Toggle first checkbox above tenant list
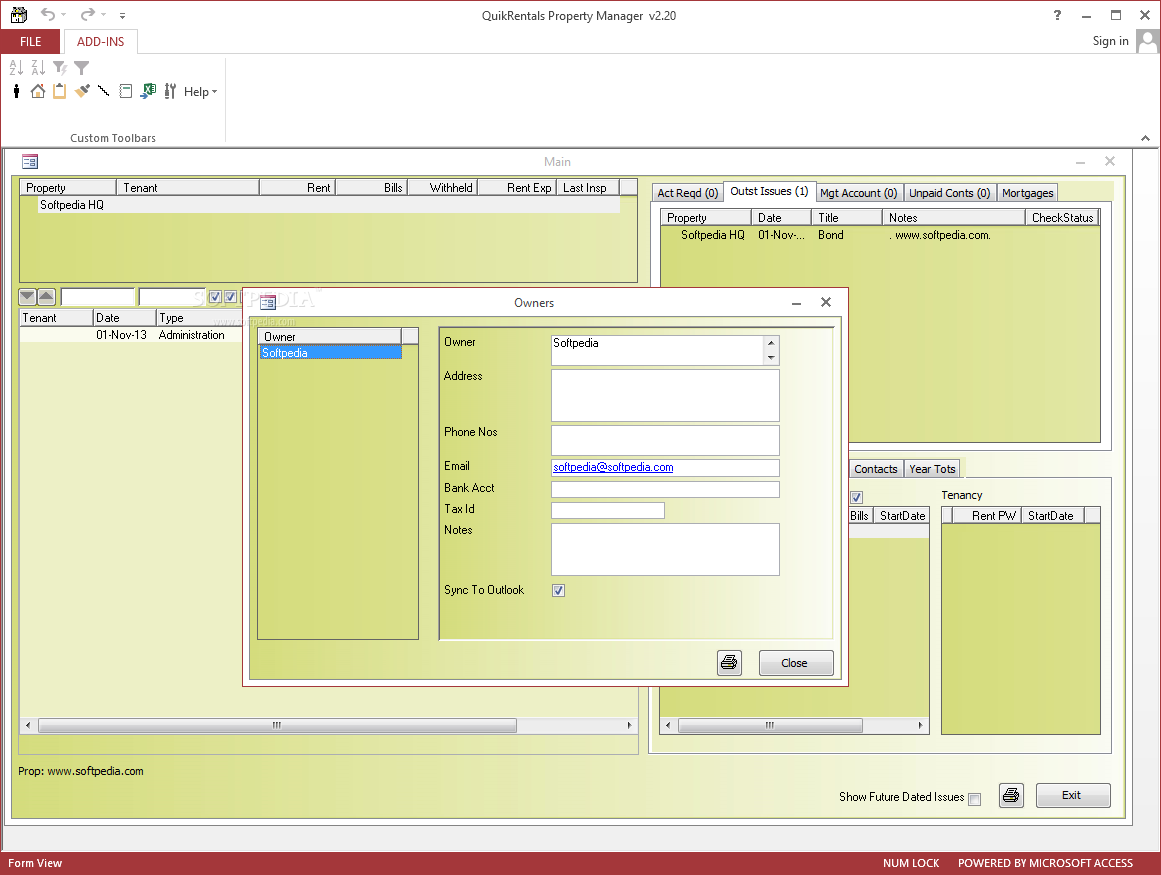Viewport: 1161px width, 875px height. tap(215, 297)
